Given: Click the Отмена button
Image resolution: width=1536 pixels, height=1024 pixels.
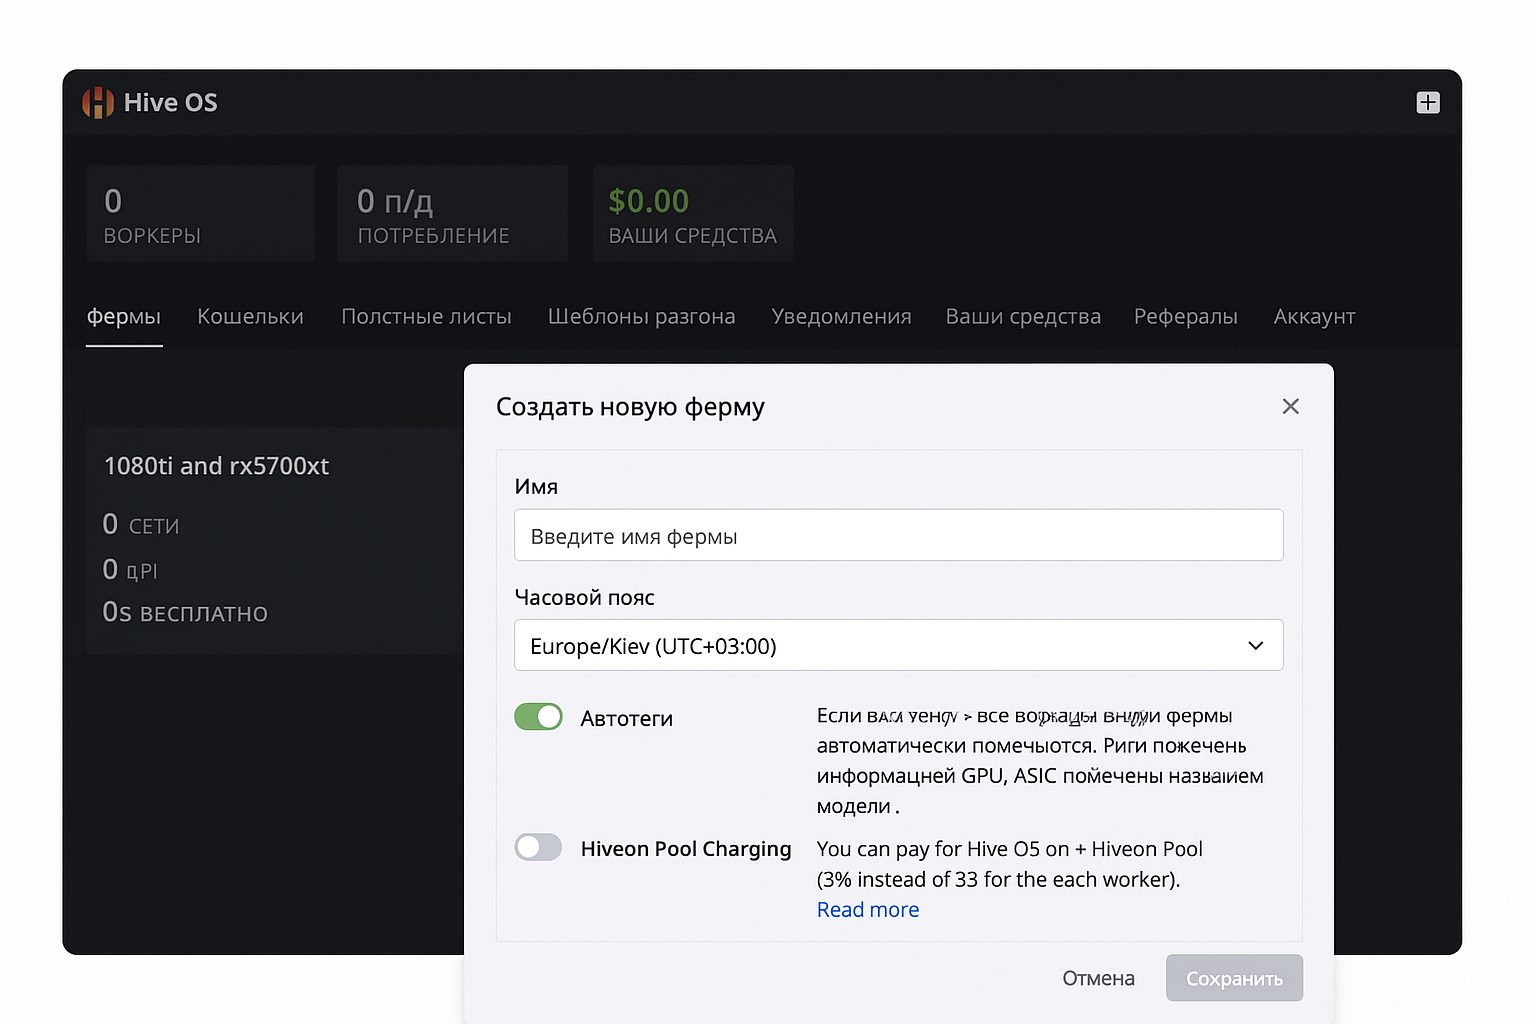Looking at the screenshot, I should point(1098,978).
